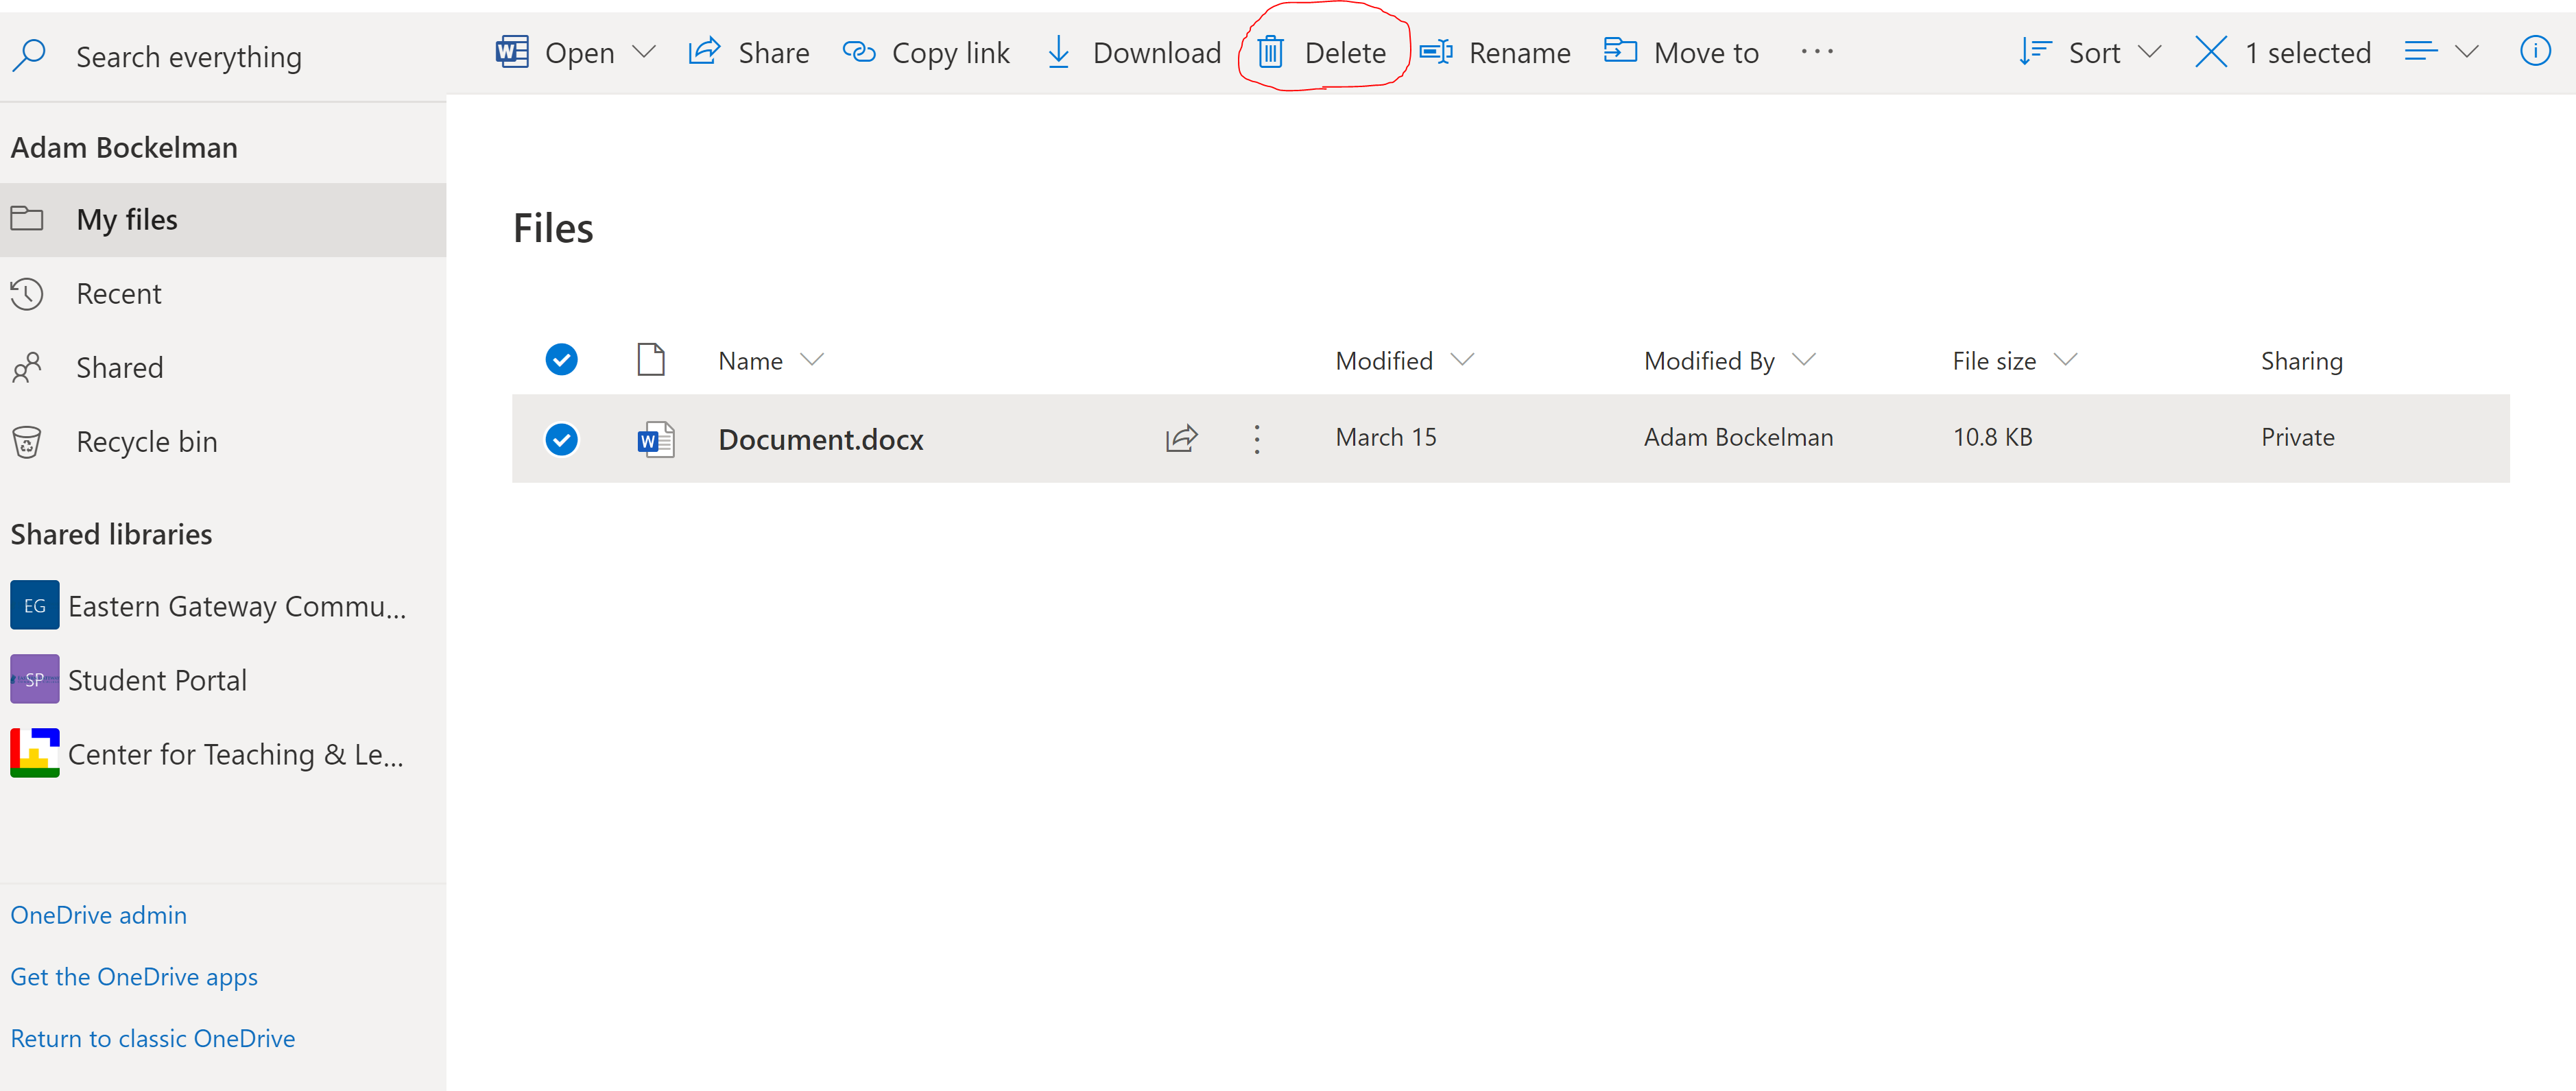Click the Search everything field
The width and height of the screenshot is (2576, 1091).
click(x=188, y=57)
